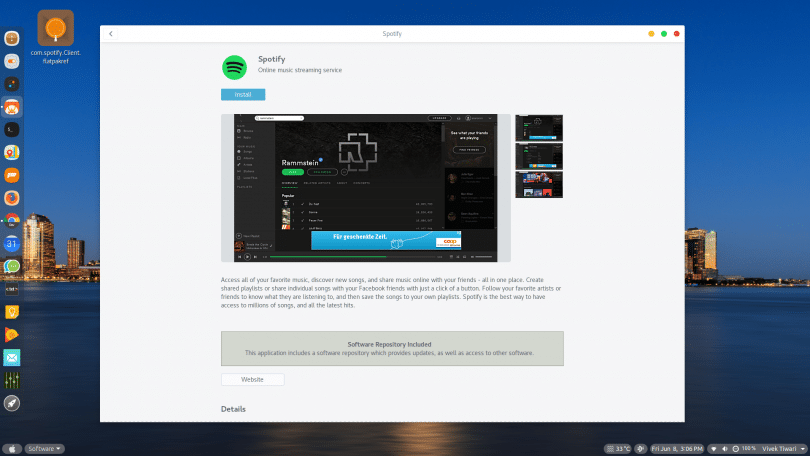
Task: Open the Maps app in the dock
Action: (x=11, y=152)
